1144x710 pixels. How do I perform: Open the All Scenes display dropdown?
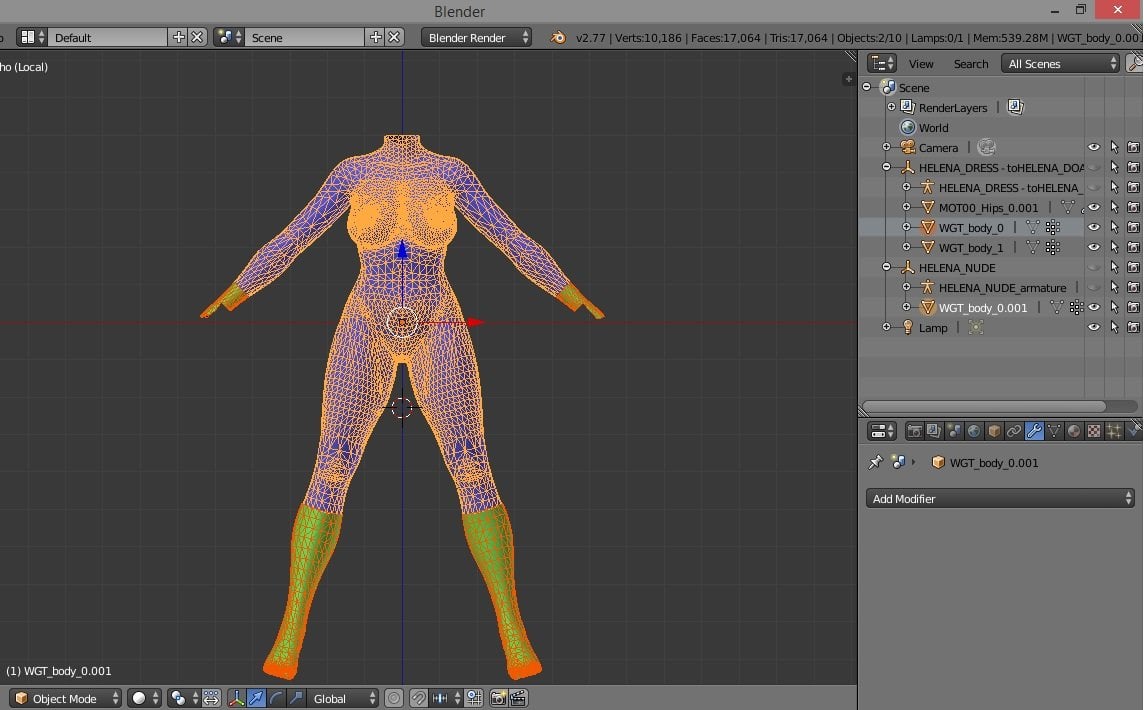click(x=1060, y=63)
